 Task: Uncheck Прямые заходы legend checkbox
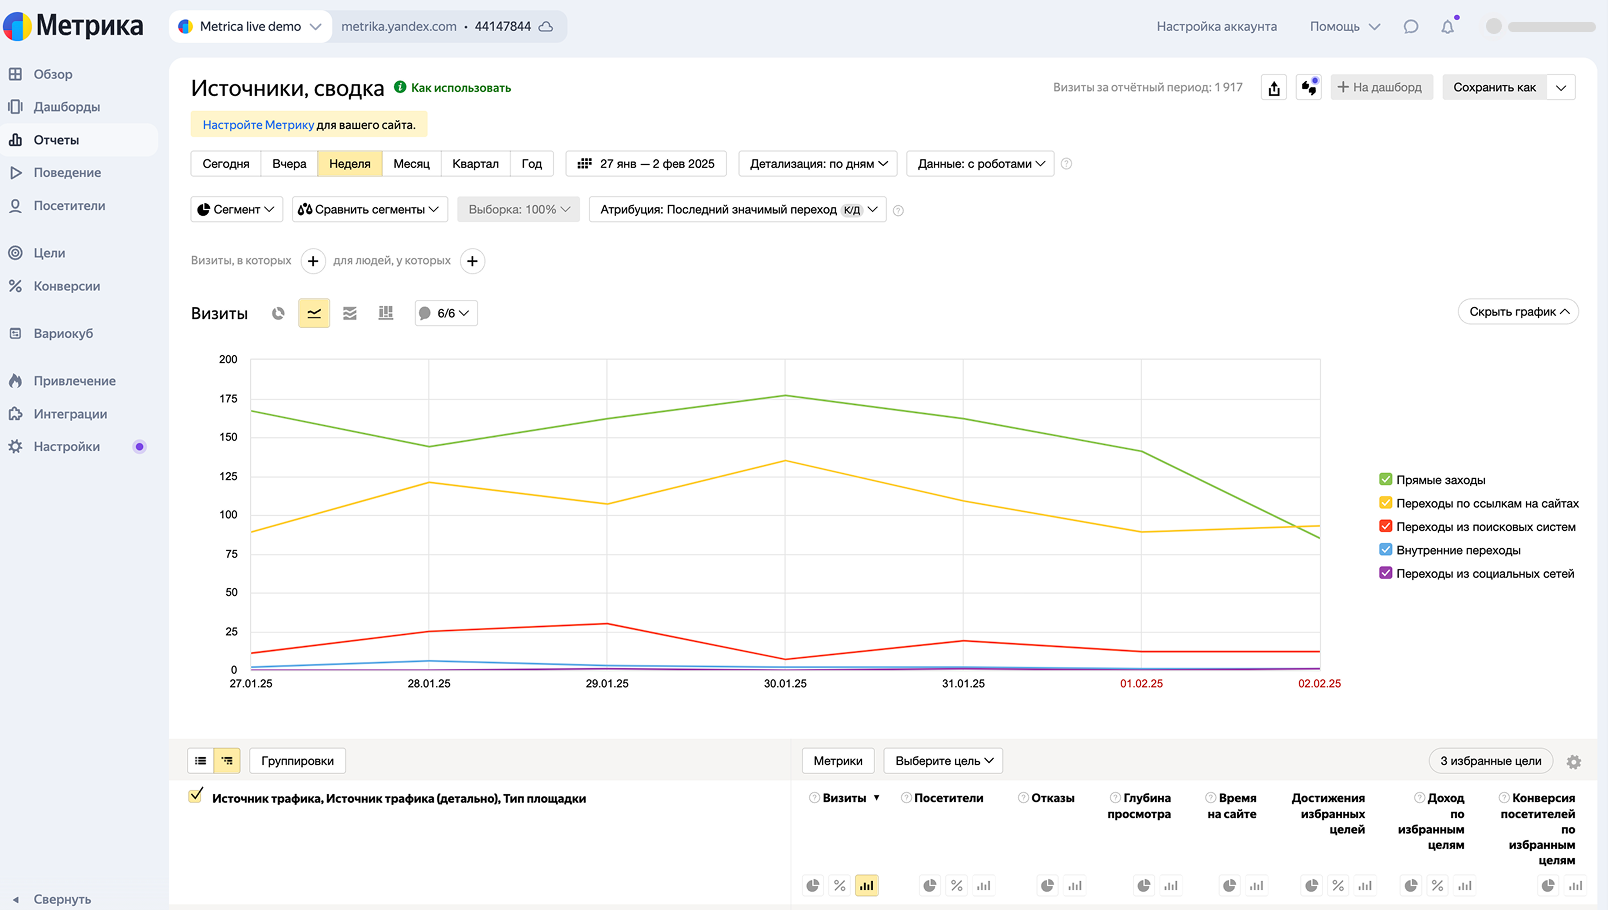coord(1386,480)
